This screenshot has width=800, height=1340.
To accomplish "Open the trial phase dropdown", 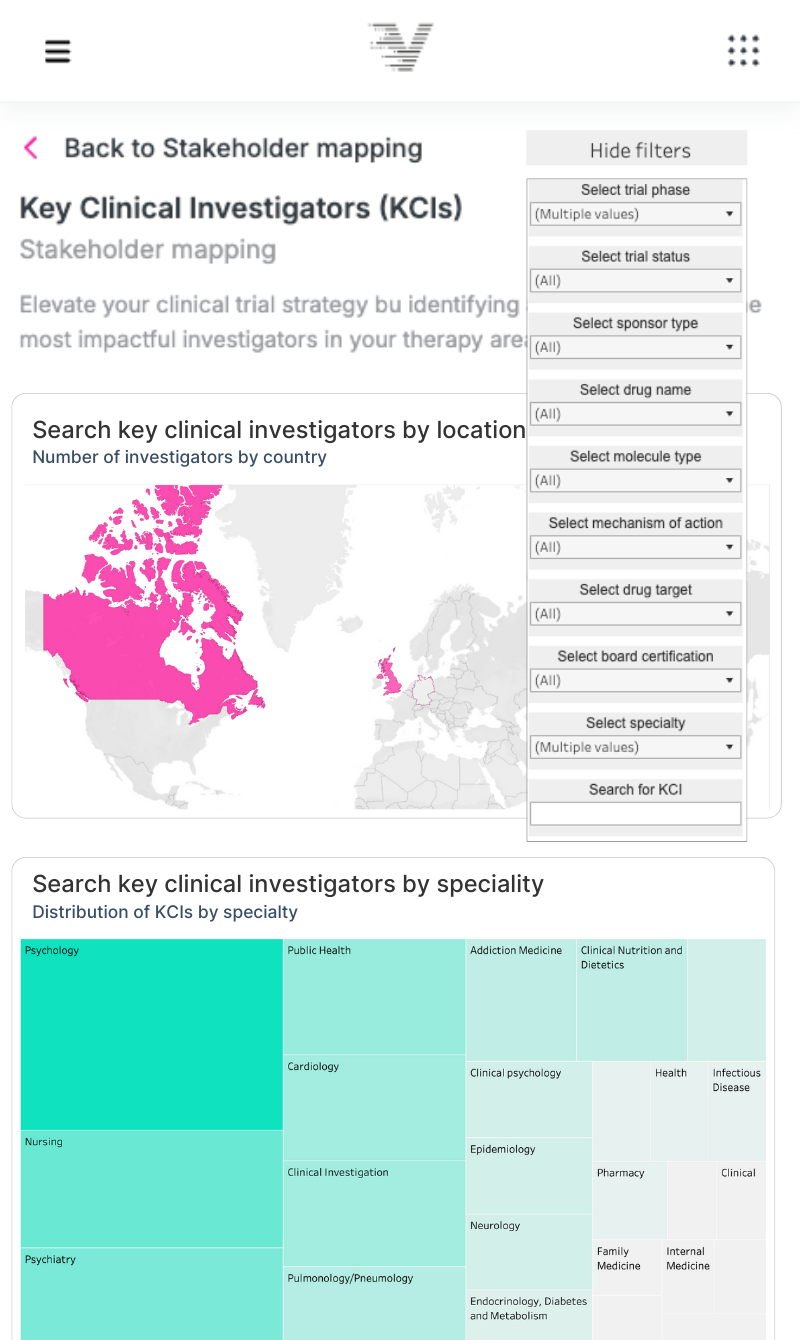I will point(635,214).
